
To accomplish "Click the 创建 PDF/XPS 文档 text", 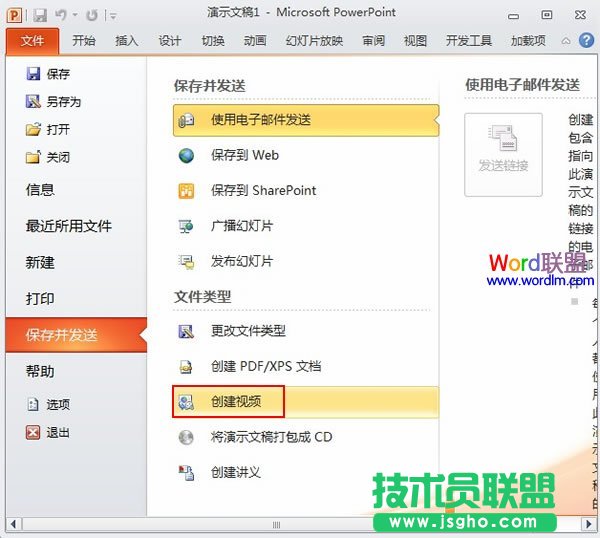I will pyautogui.click(x=266, y=366).
